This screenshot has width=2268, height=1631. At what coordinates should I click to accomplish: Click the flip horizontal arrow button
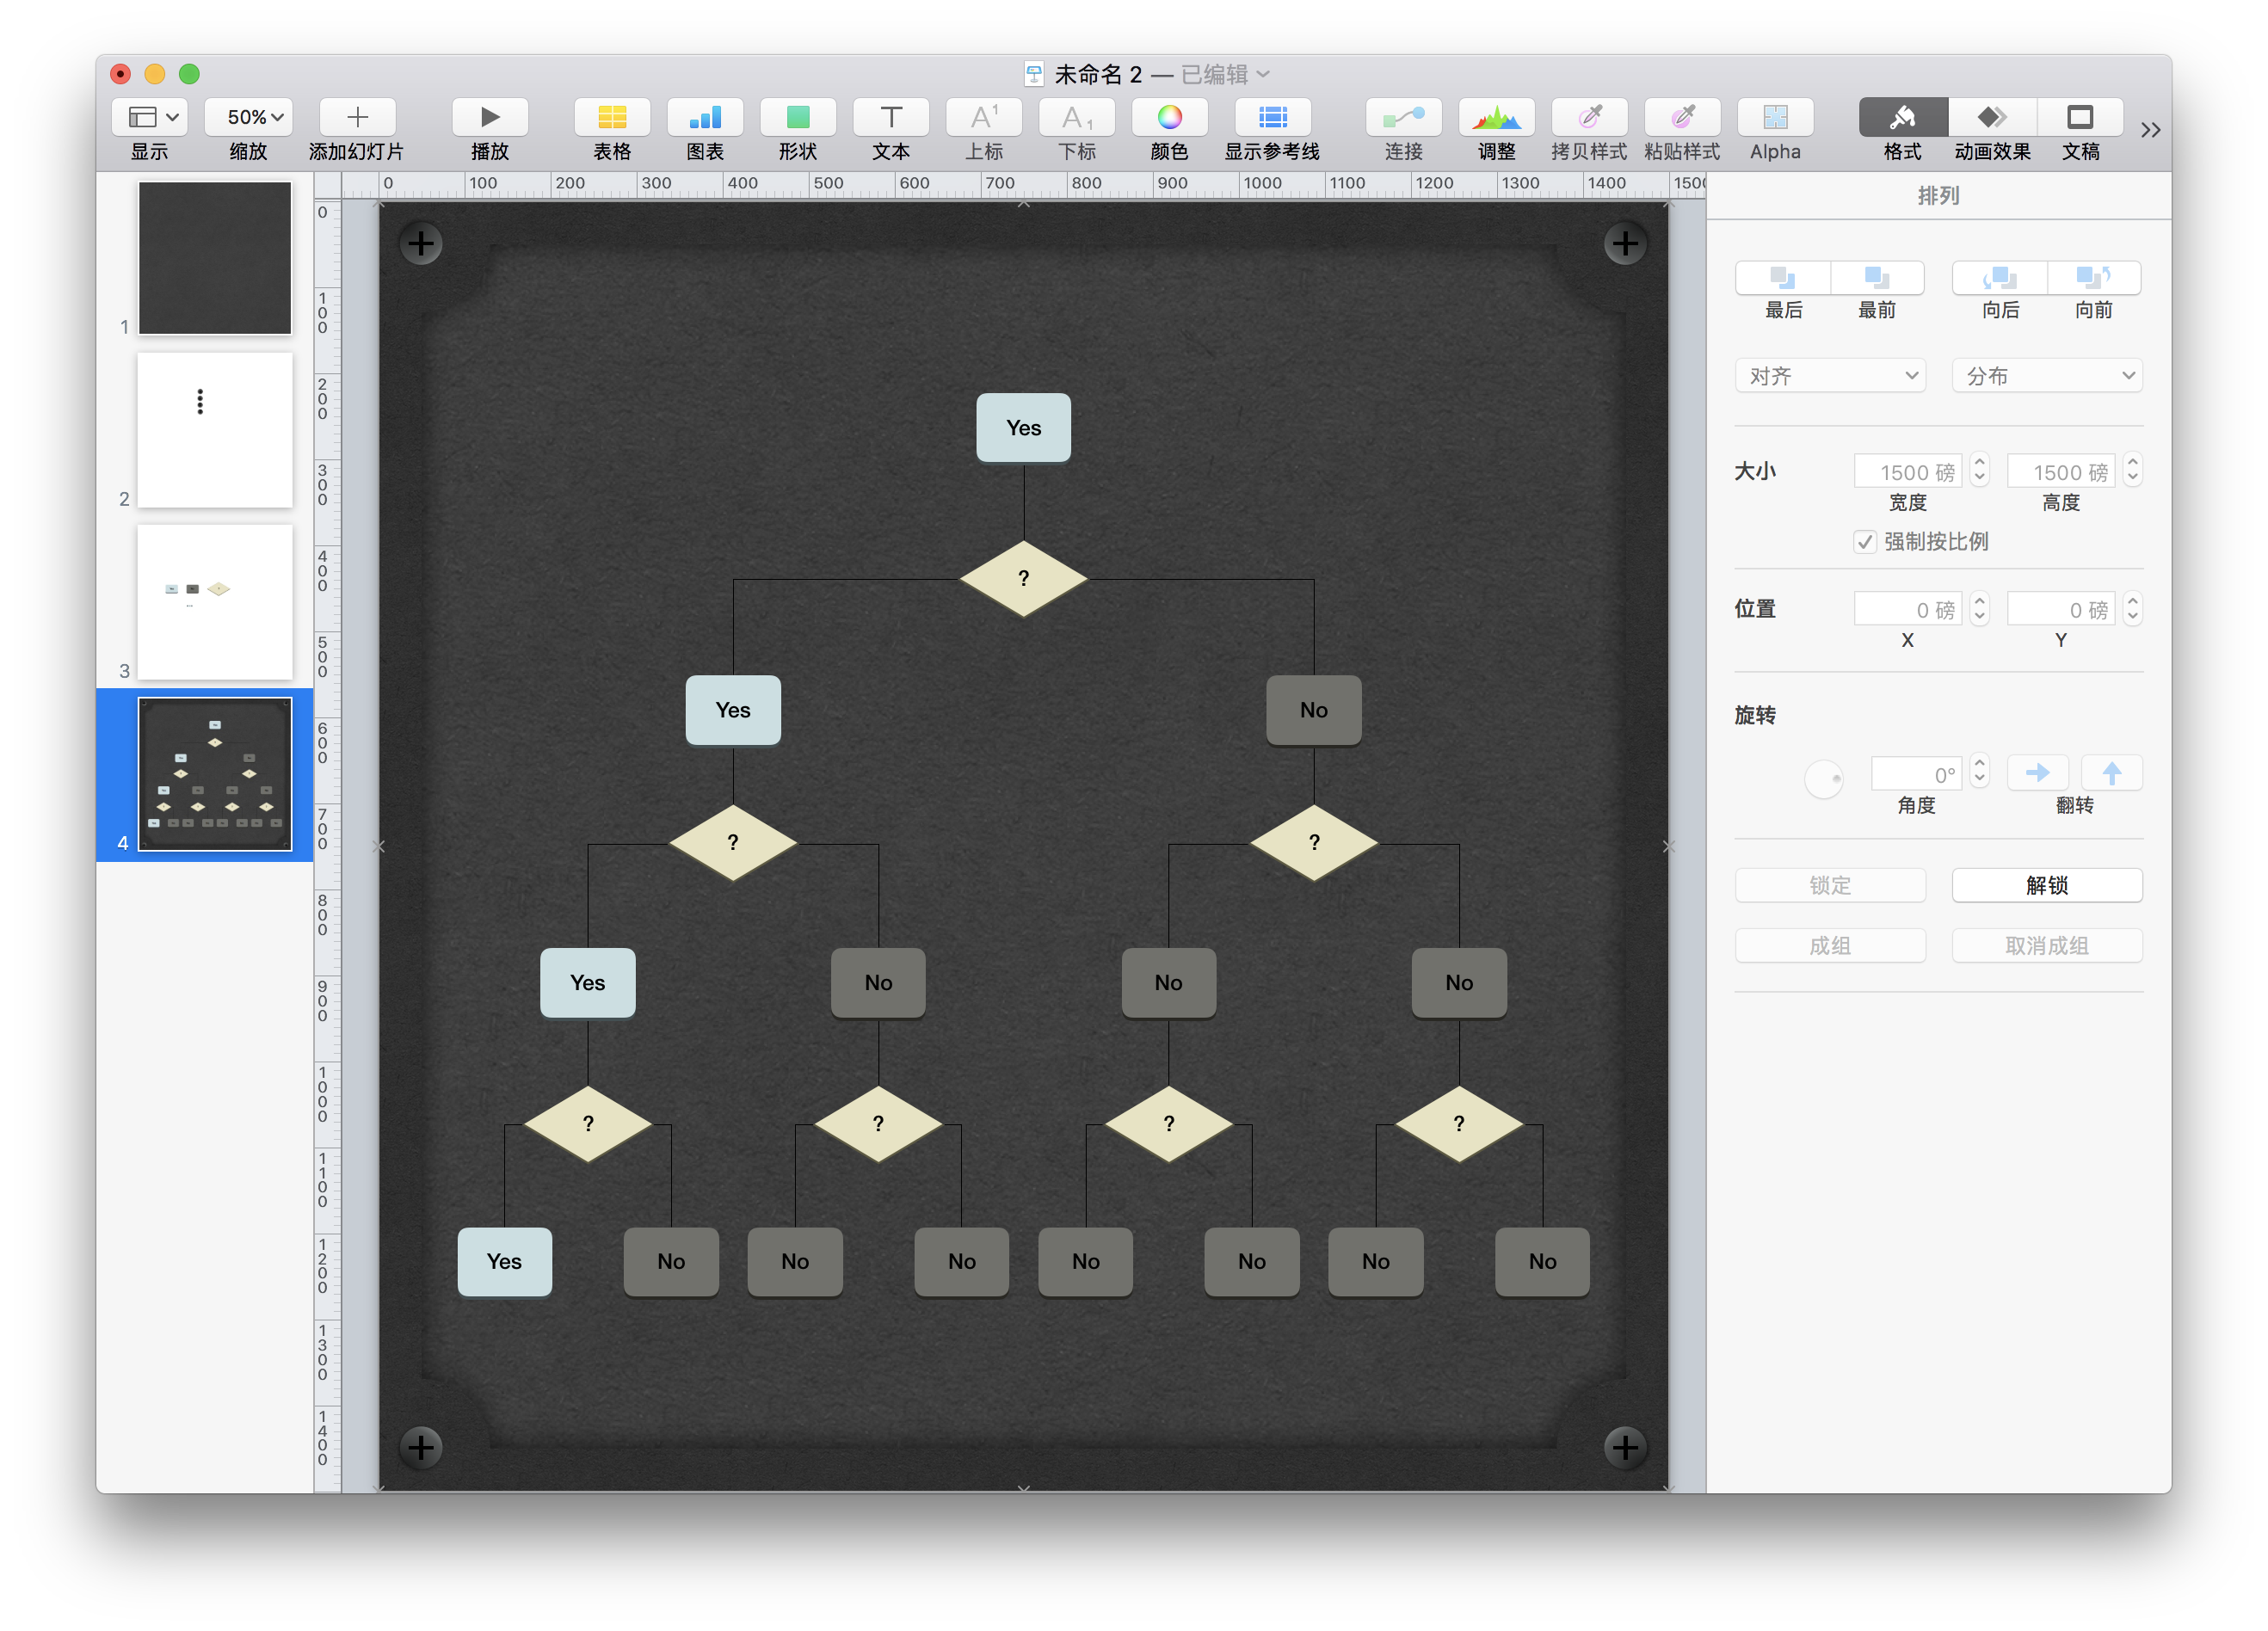2037,773
